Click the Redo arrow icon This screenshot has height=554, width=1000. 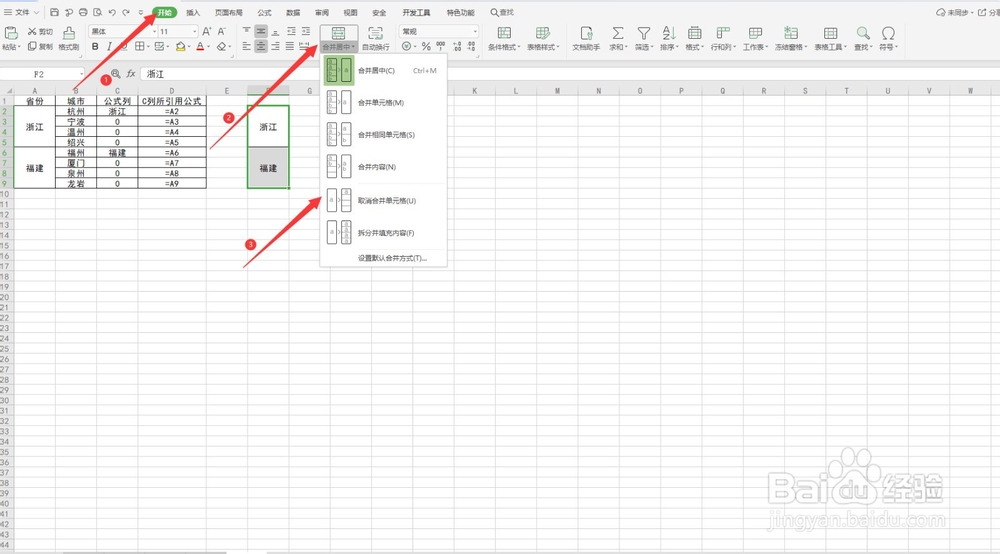pyautogui.click(x=126, y=12)
